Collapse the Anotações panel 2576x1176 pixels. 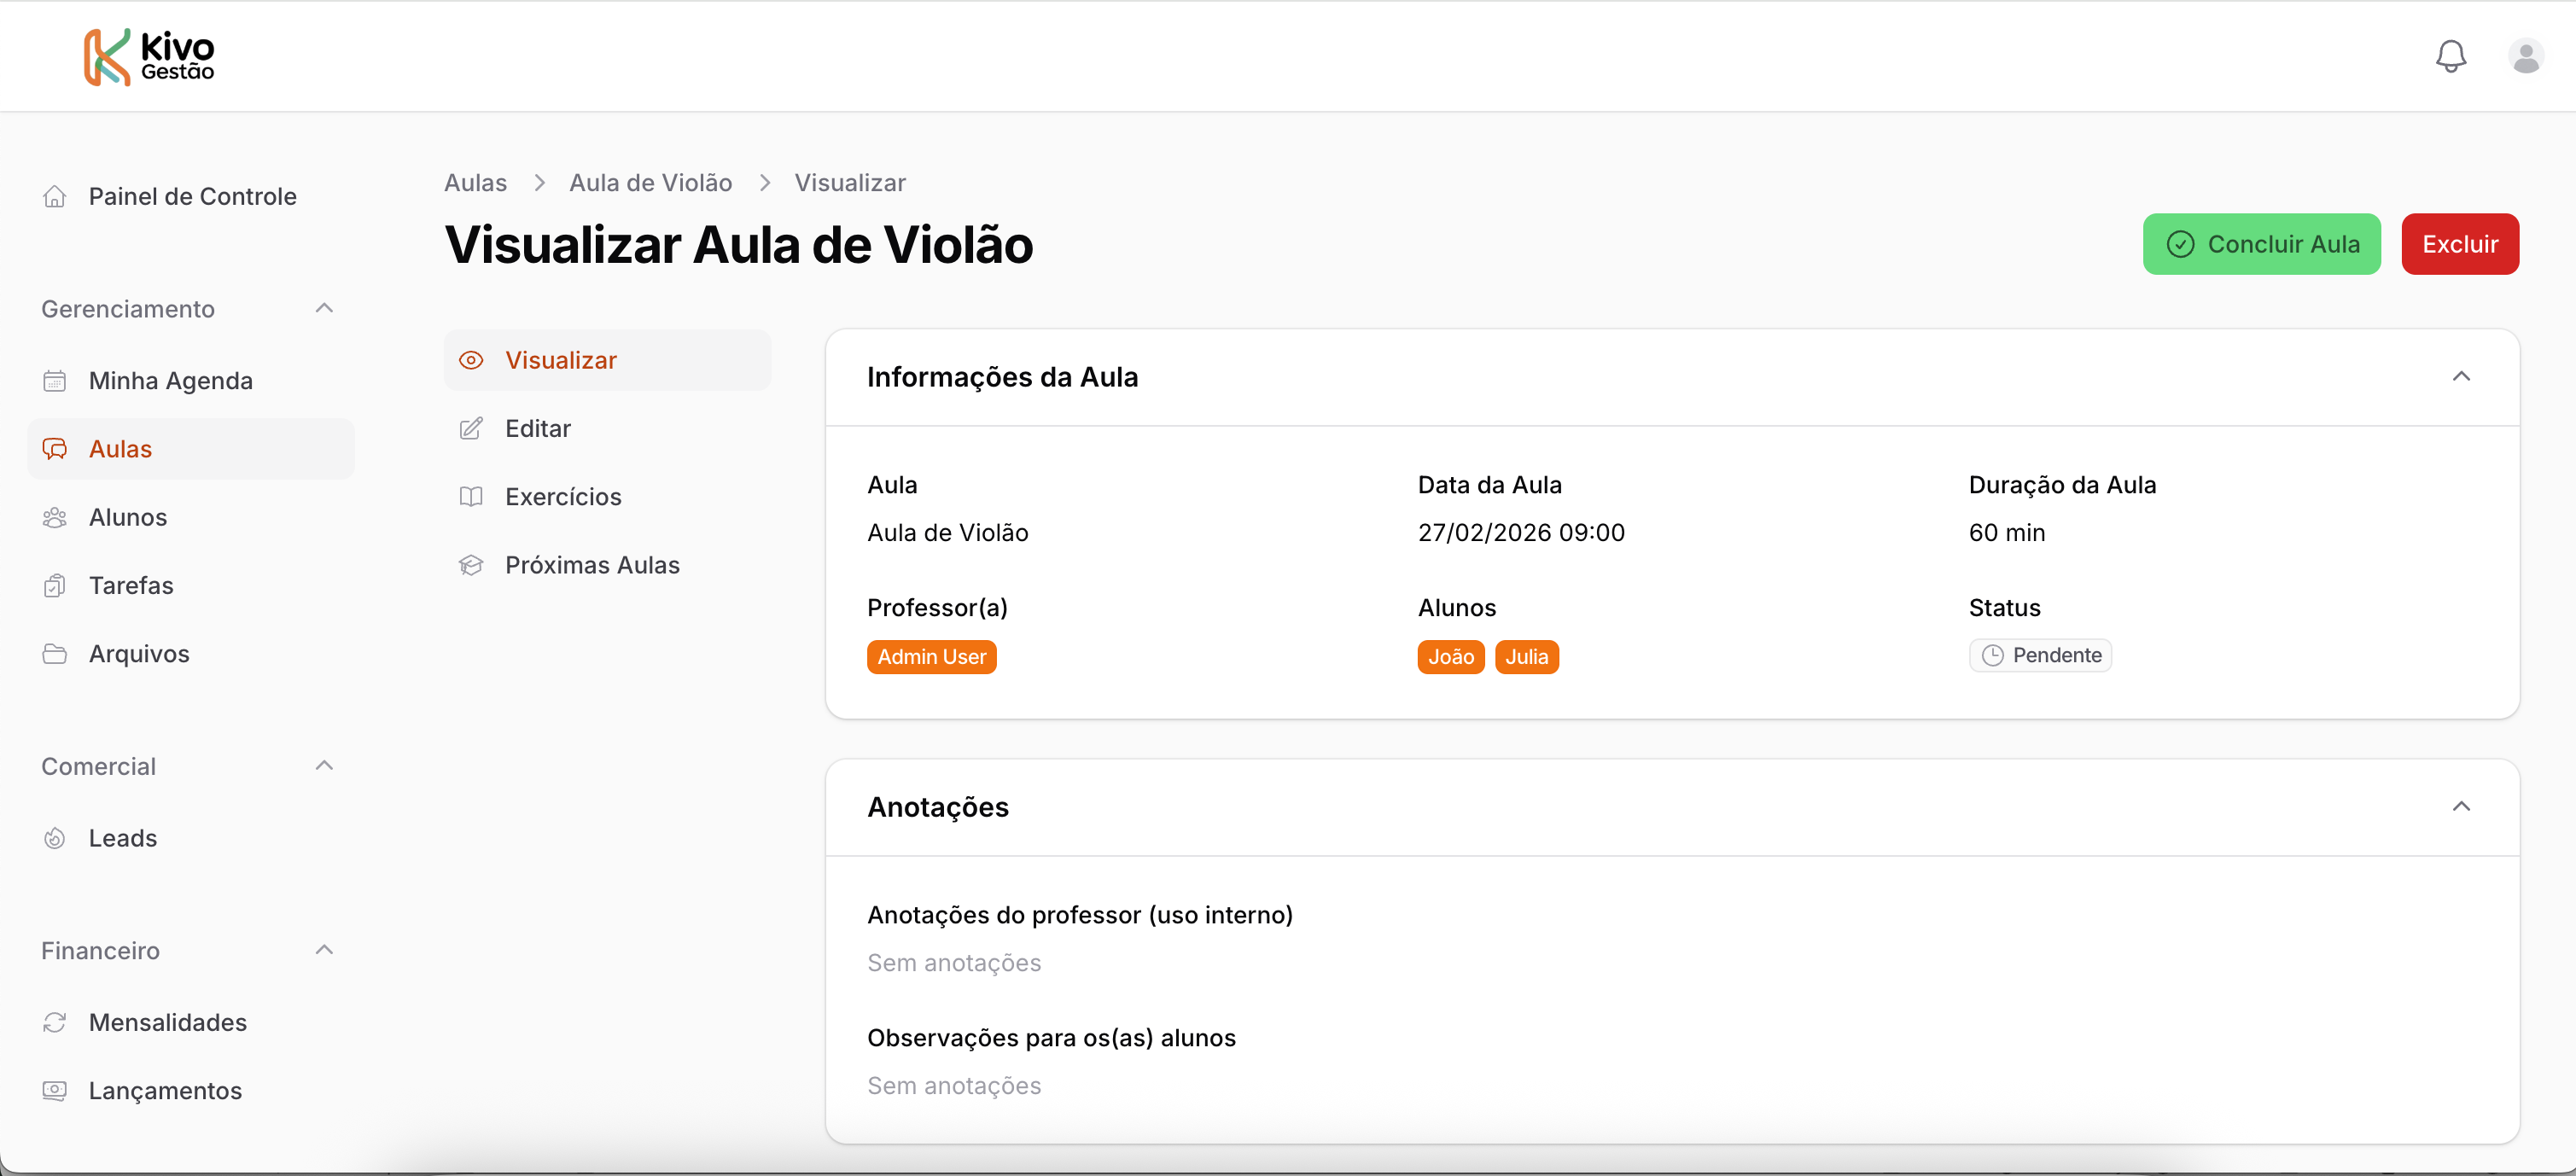tap(2463, 806)
